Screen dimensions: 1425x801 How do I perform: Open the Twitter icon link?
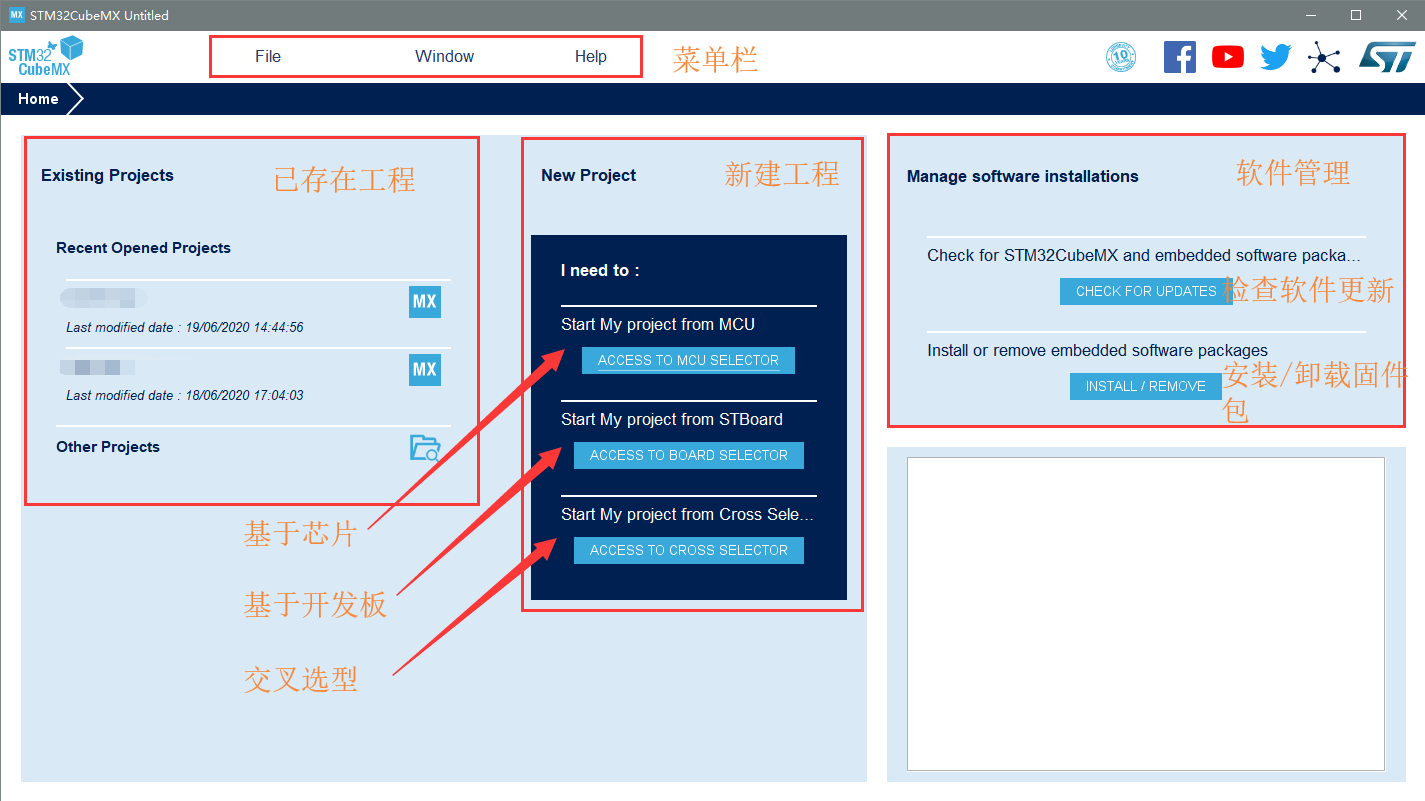pyautogui.click(x=1276, y=57)
